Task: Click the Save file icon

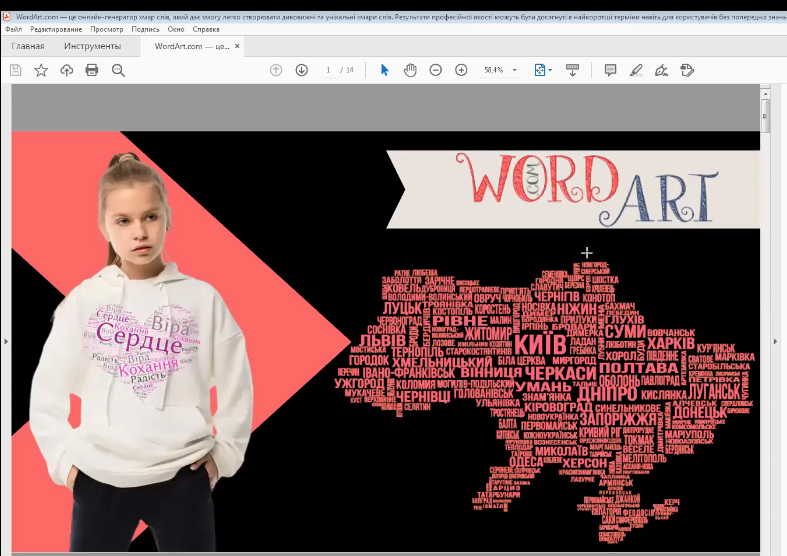Action: (15, 70)
